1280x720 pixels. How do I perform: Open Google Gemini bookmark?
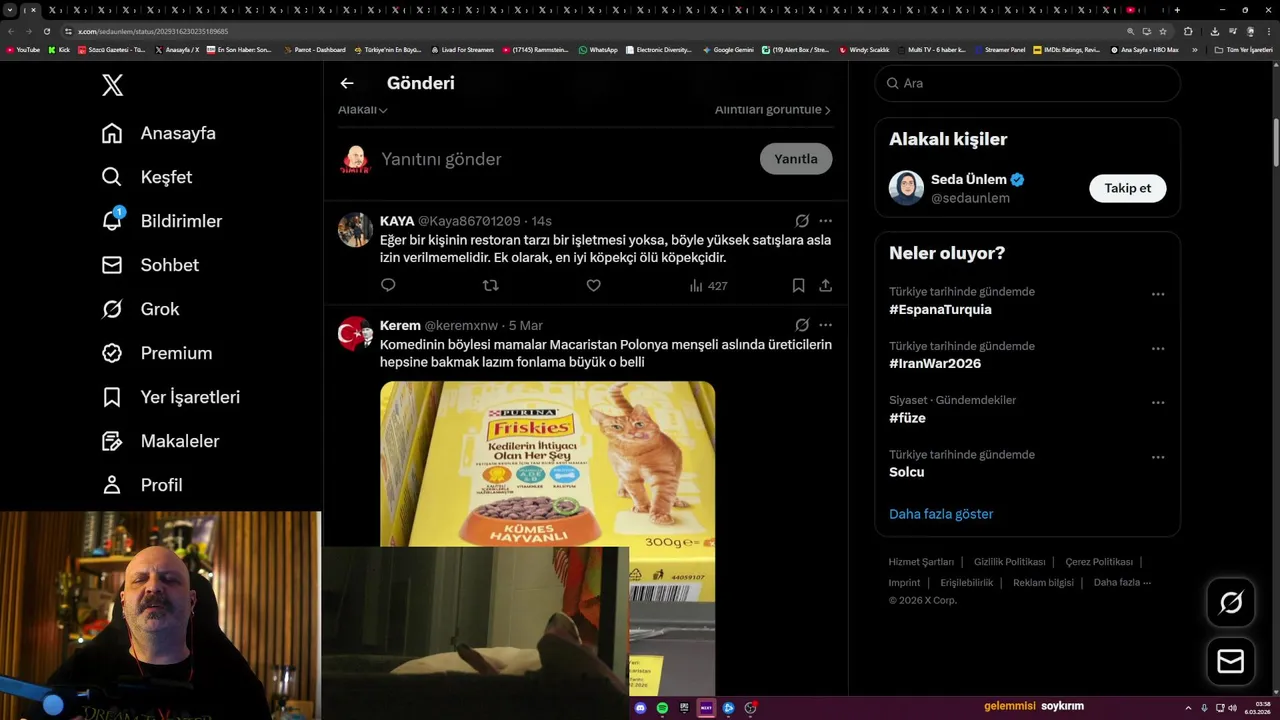[x=728, y=49]
